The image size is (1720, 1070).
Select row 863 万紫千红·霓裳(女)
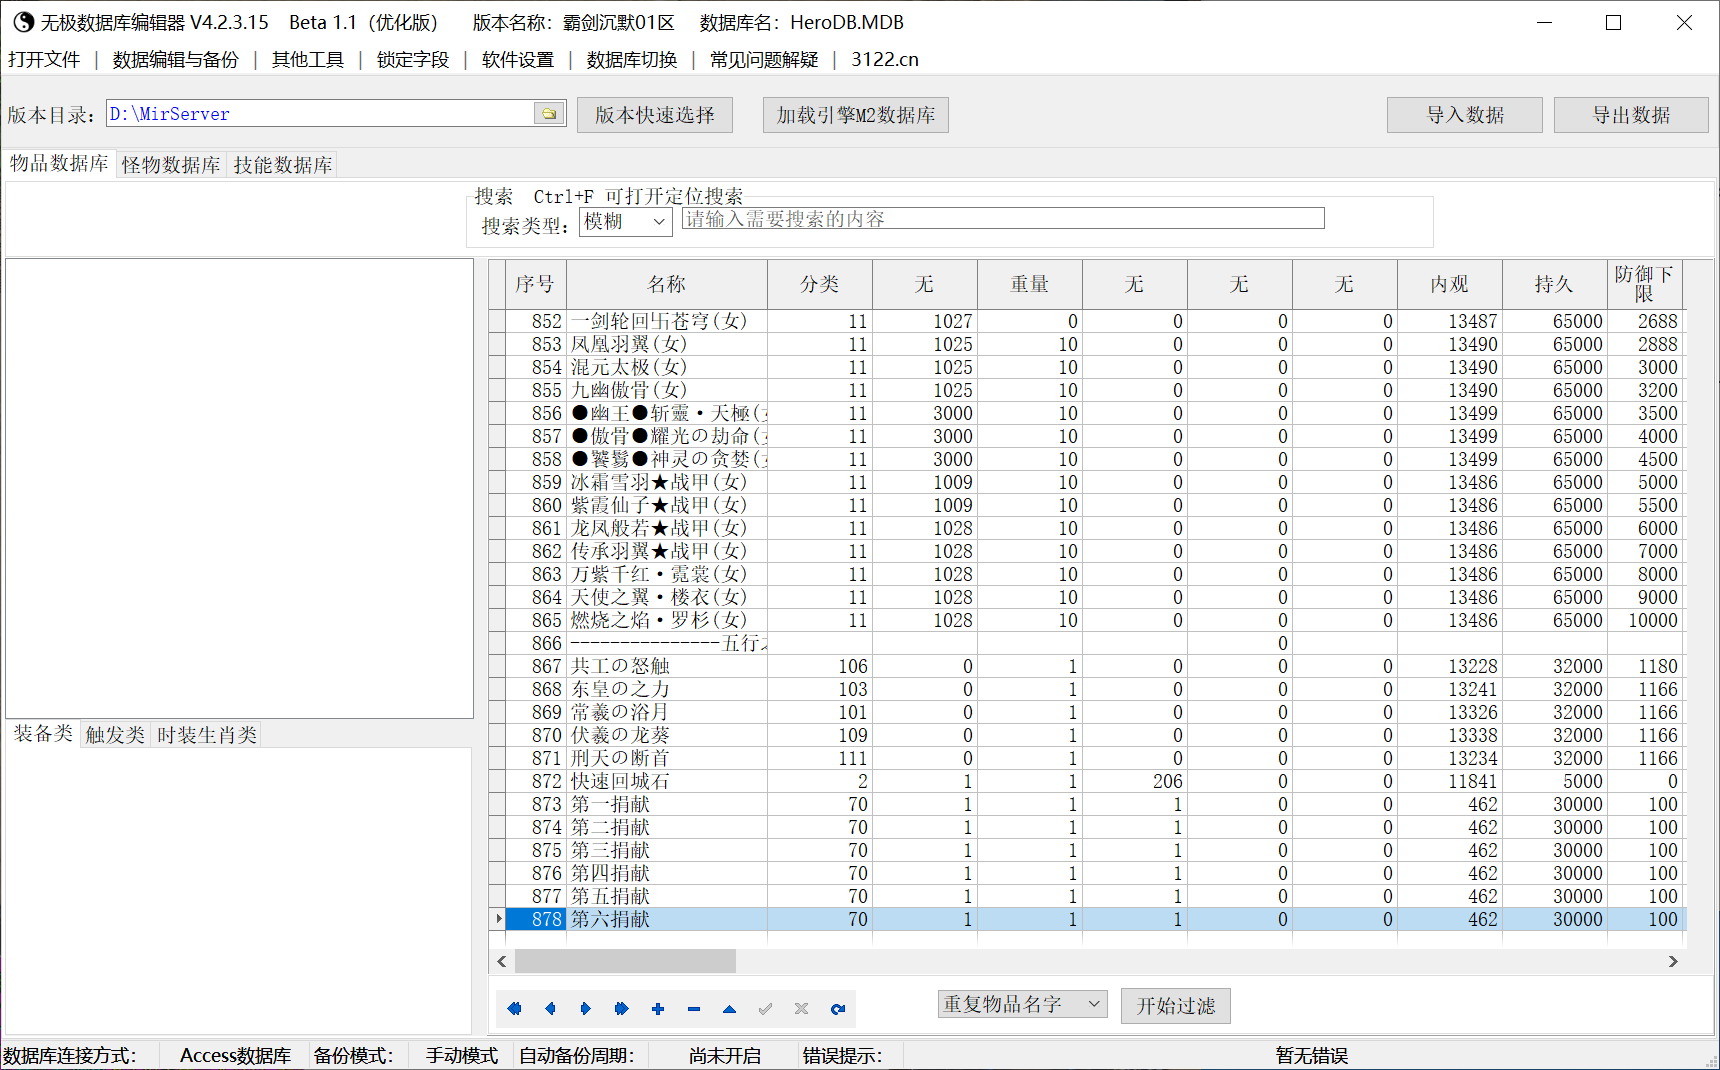point(1087,574)
